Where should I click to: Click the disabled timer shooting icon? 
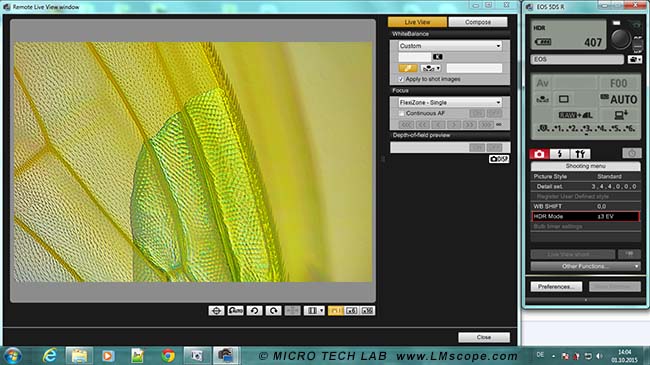pyautogui.click(x=631, y=153)
